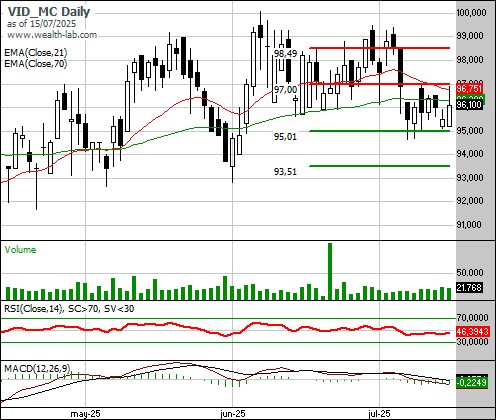Click the 91,000 price axis label

(x=469, y=224)
